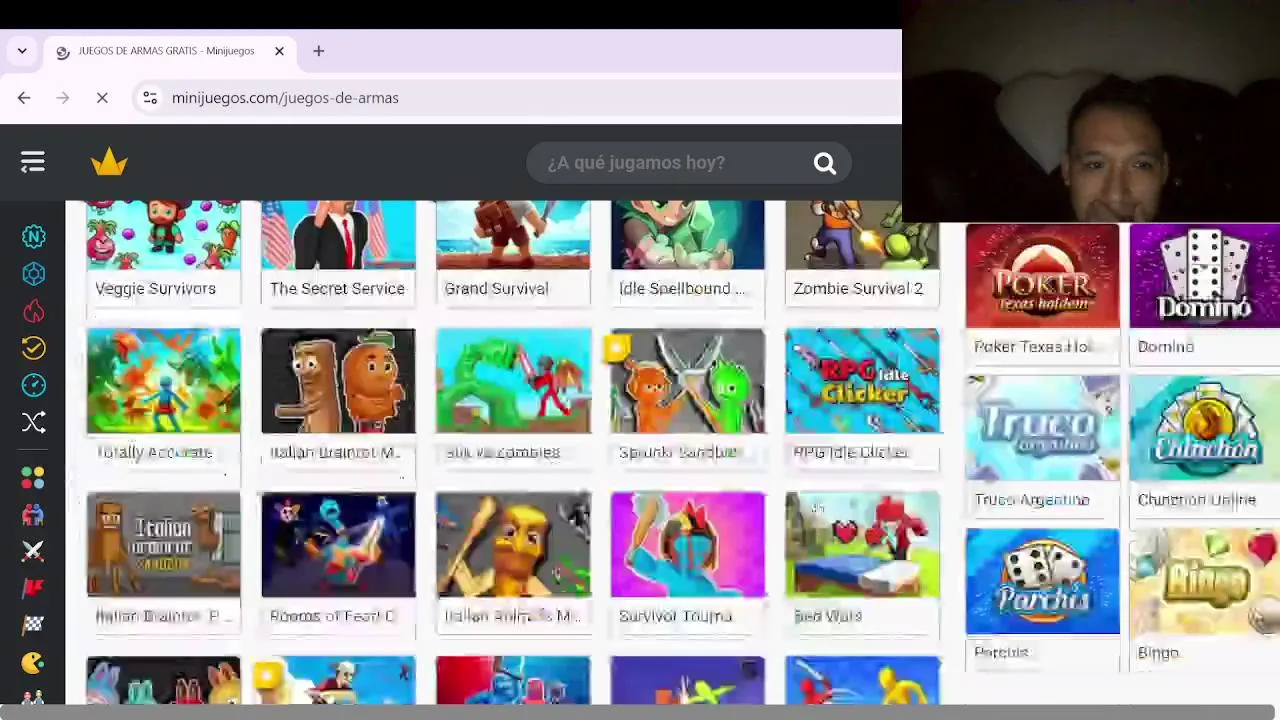This screenshot has height=720, width=1280.
Task: Open The Secret Service game
Action: click(338, 251)
